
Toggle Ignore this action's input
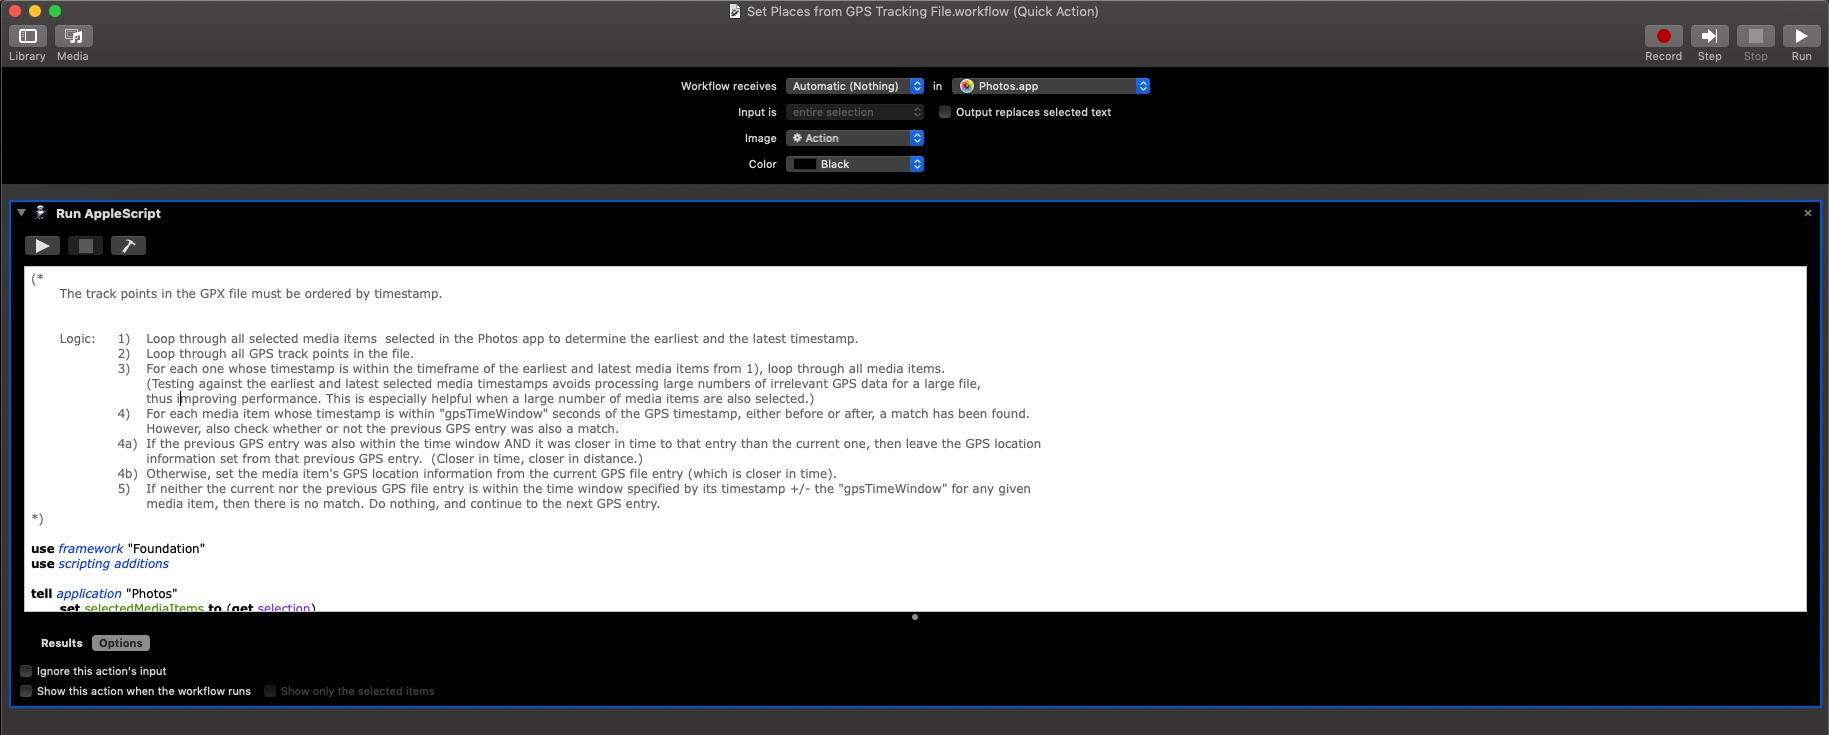pyautogui.click(x=26, y=671)
